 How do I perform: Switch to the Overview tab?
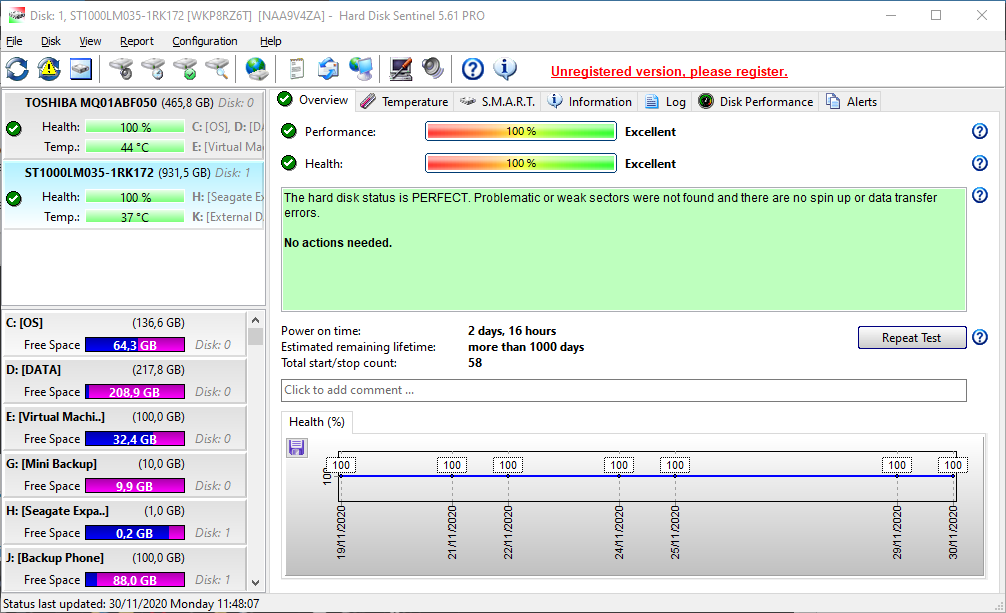coord(314,100)
